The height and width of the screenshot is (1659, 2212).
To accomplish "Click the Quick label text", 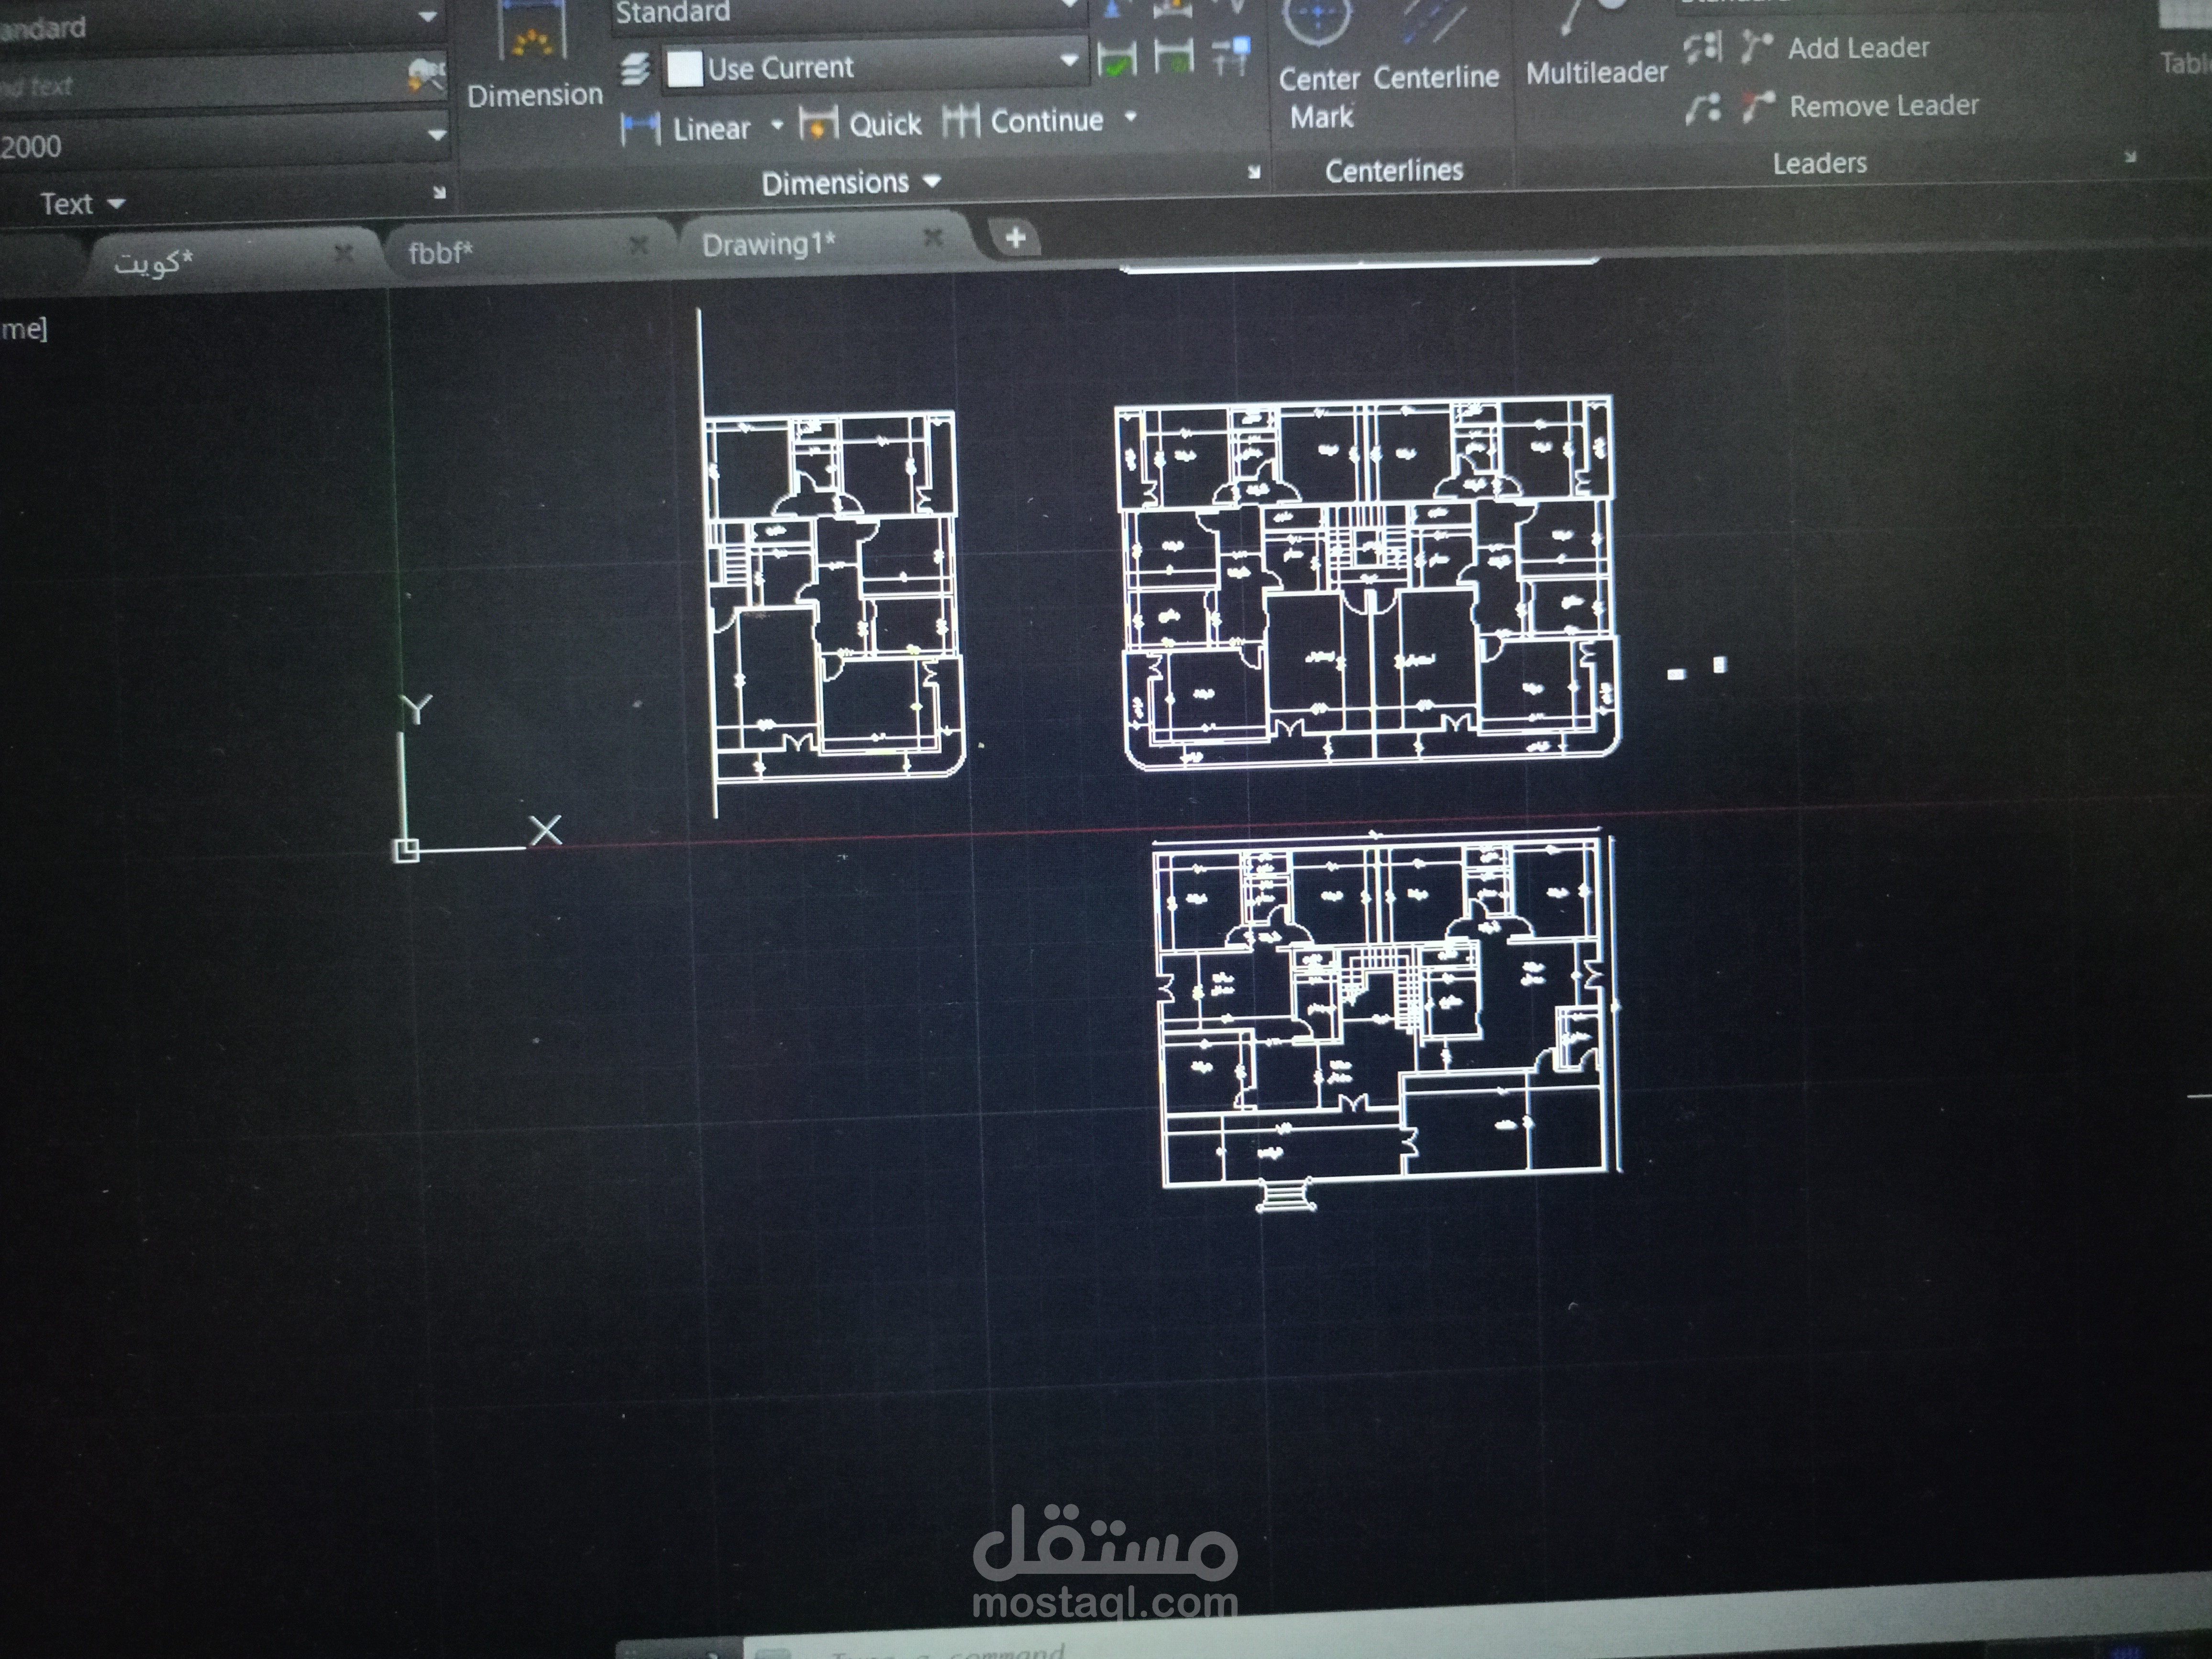I will 885,124.
